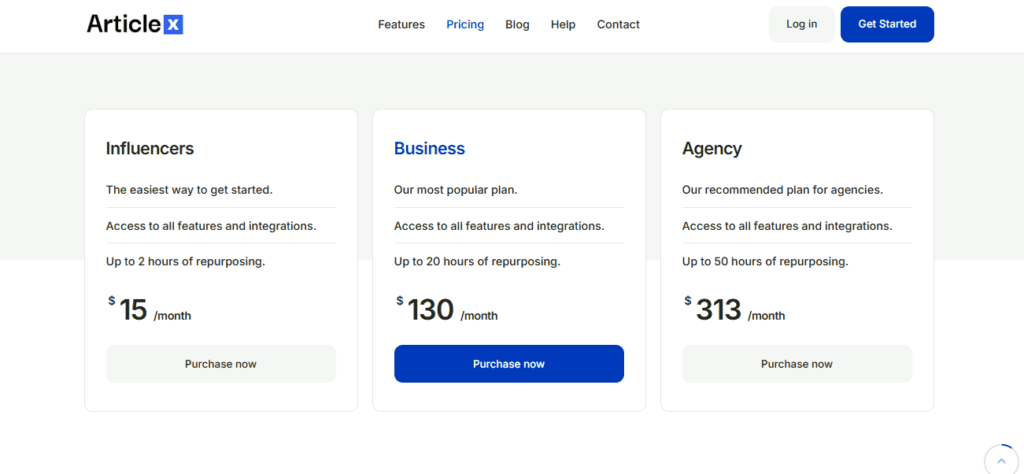Open the Features nav link
Screen dimensions: 1024x474
coord(401,24)
